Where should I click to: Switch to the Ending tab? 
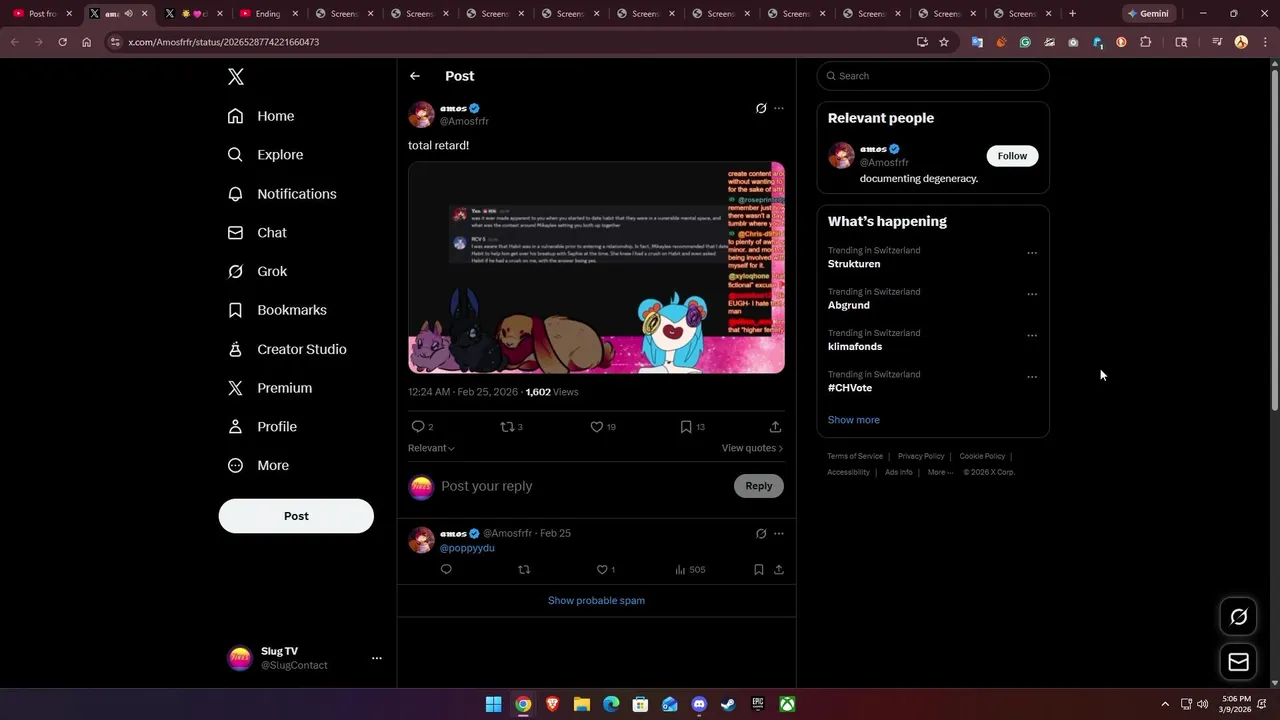[267, 14]
